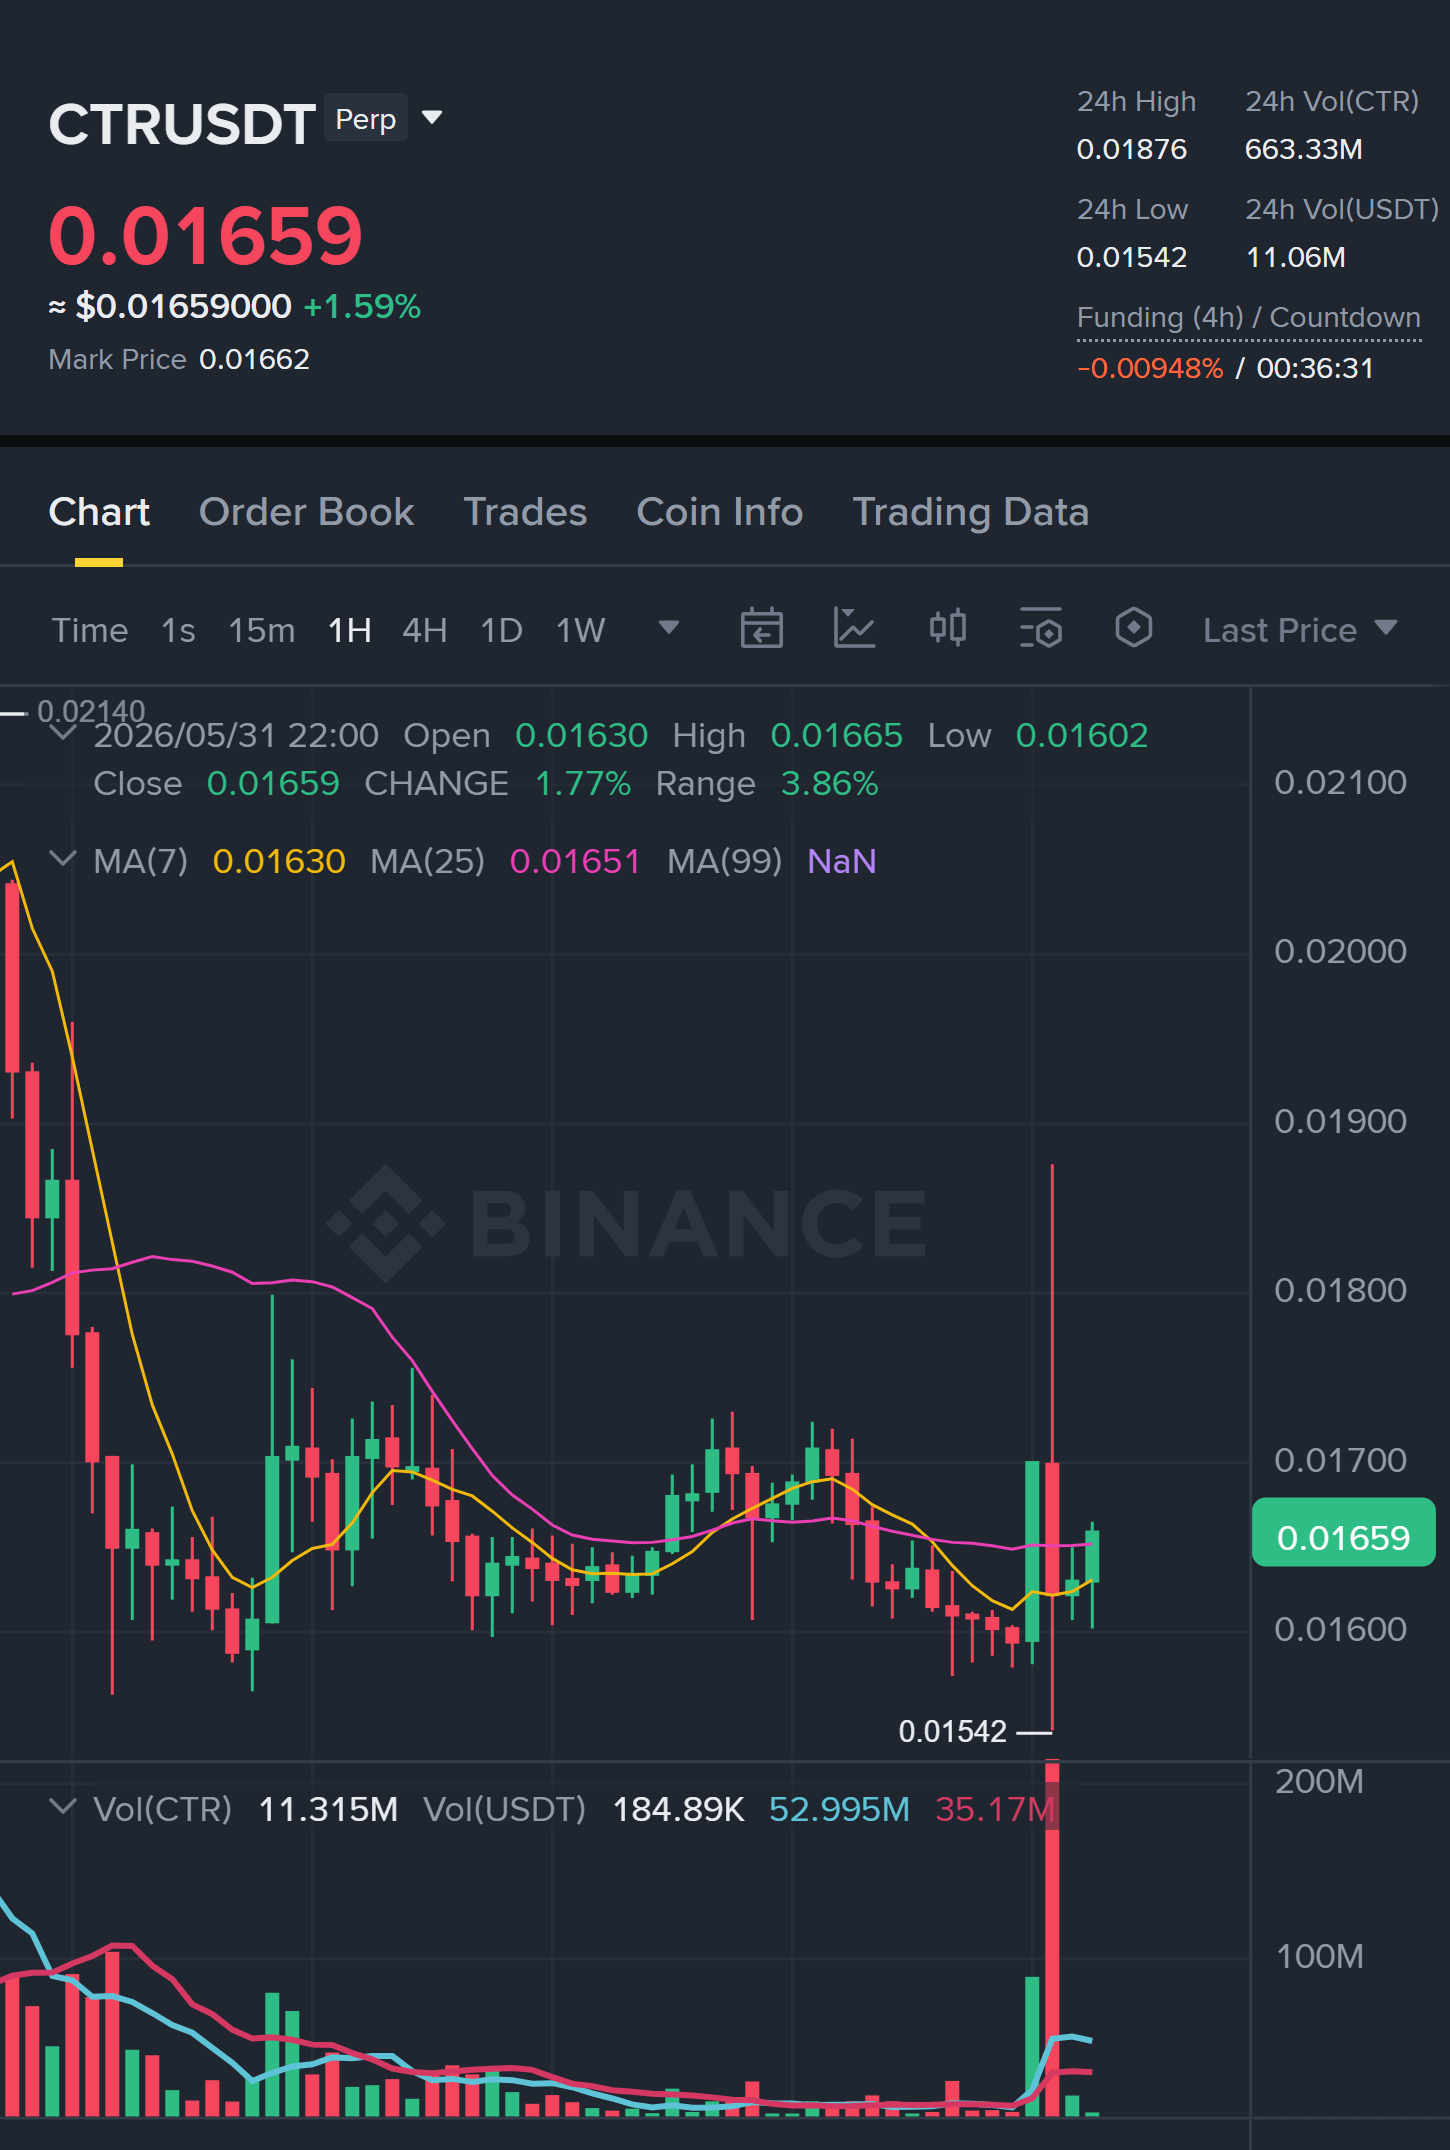Click the CHANGE value 1.77%
Screen dimensions: 1450x2150
tap(583, 783)
